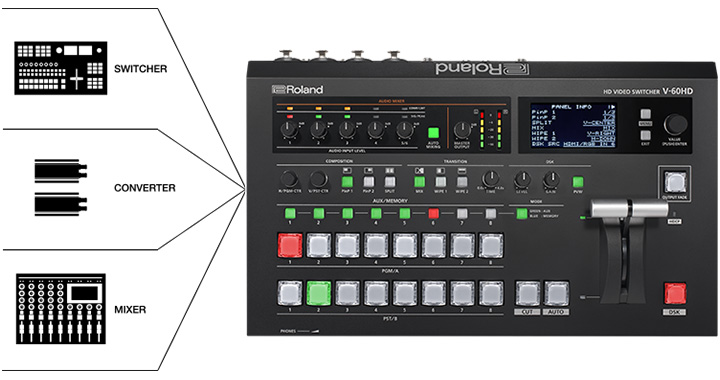
Task: Click the T-bar video fader handle
Action: (629, 209)
